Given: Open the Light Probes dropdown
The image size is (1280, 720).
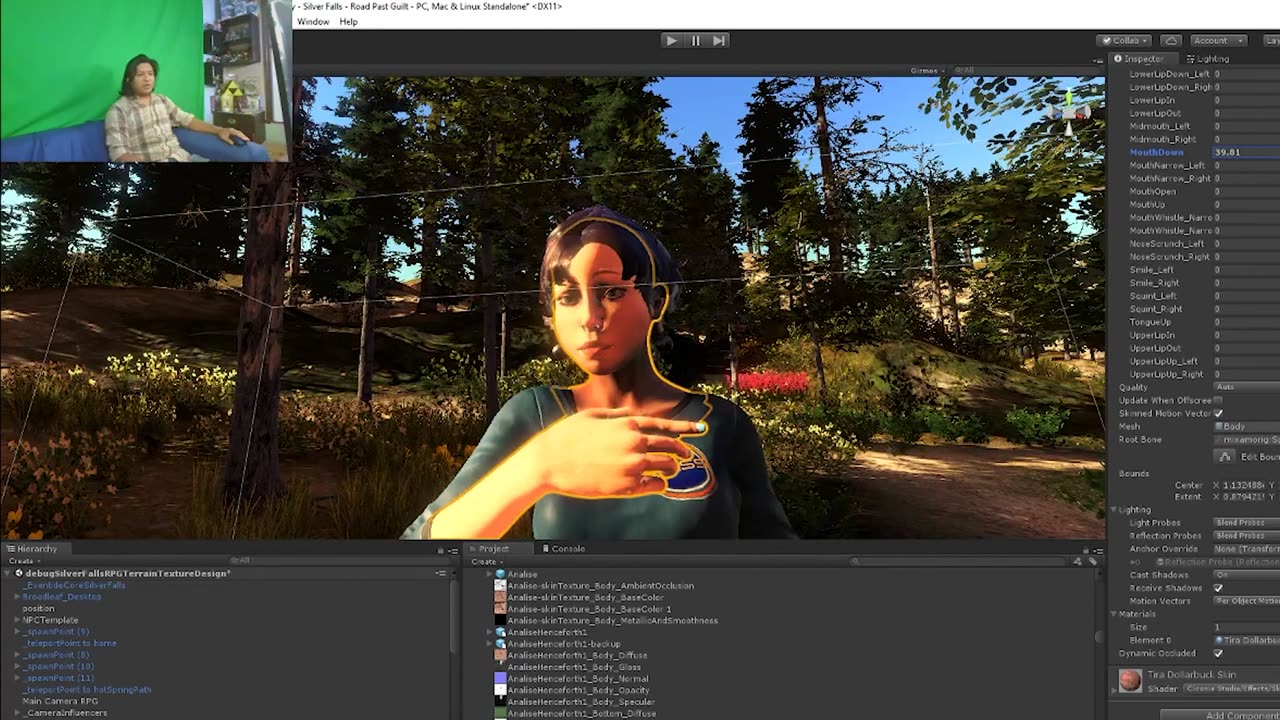Looking at the screenshot, I should (x=1247, y=523).
